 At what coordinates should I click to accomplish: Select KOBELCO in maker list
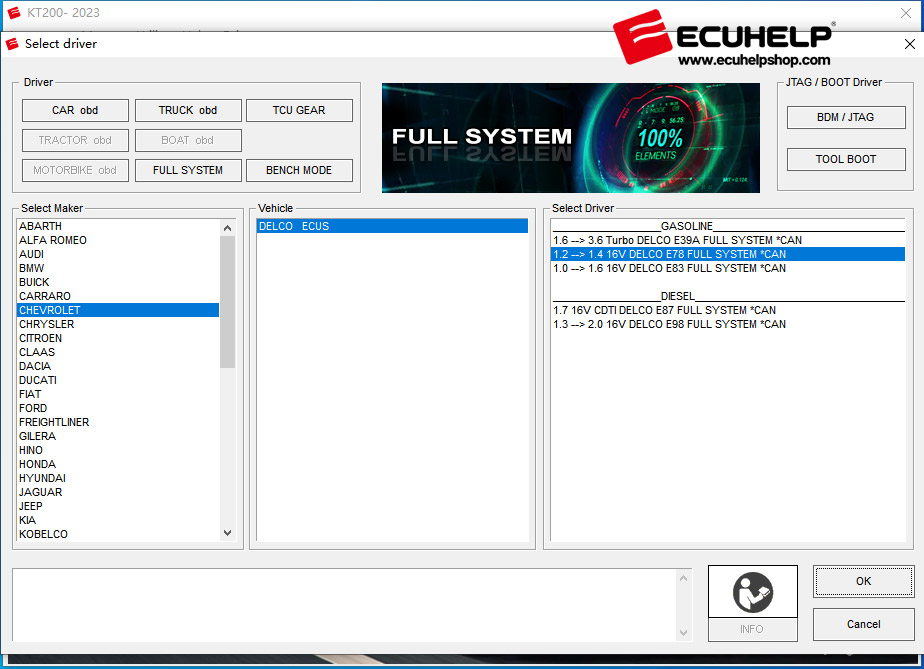click(118, 534)
